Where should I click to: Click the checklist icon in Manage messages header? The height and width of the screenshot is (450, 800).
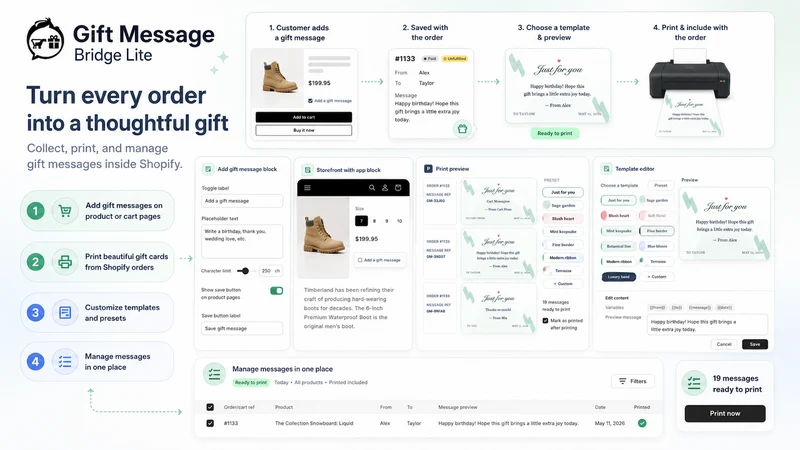click(214, 374)
